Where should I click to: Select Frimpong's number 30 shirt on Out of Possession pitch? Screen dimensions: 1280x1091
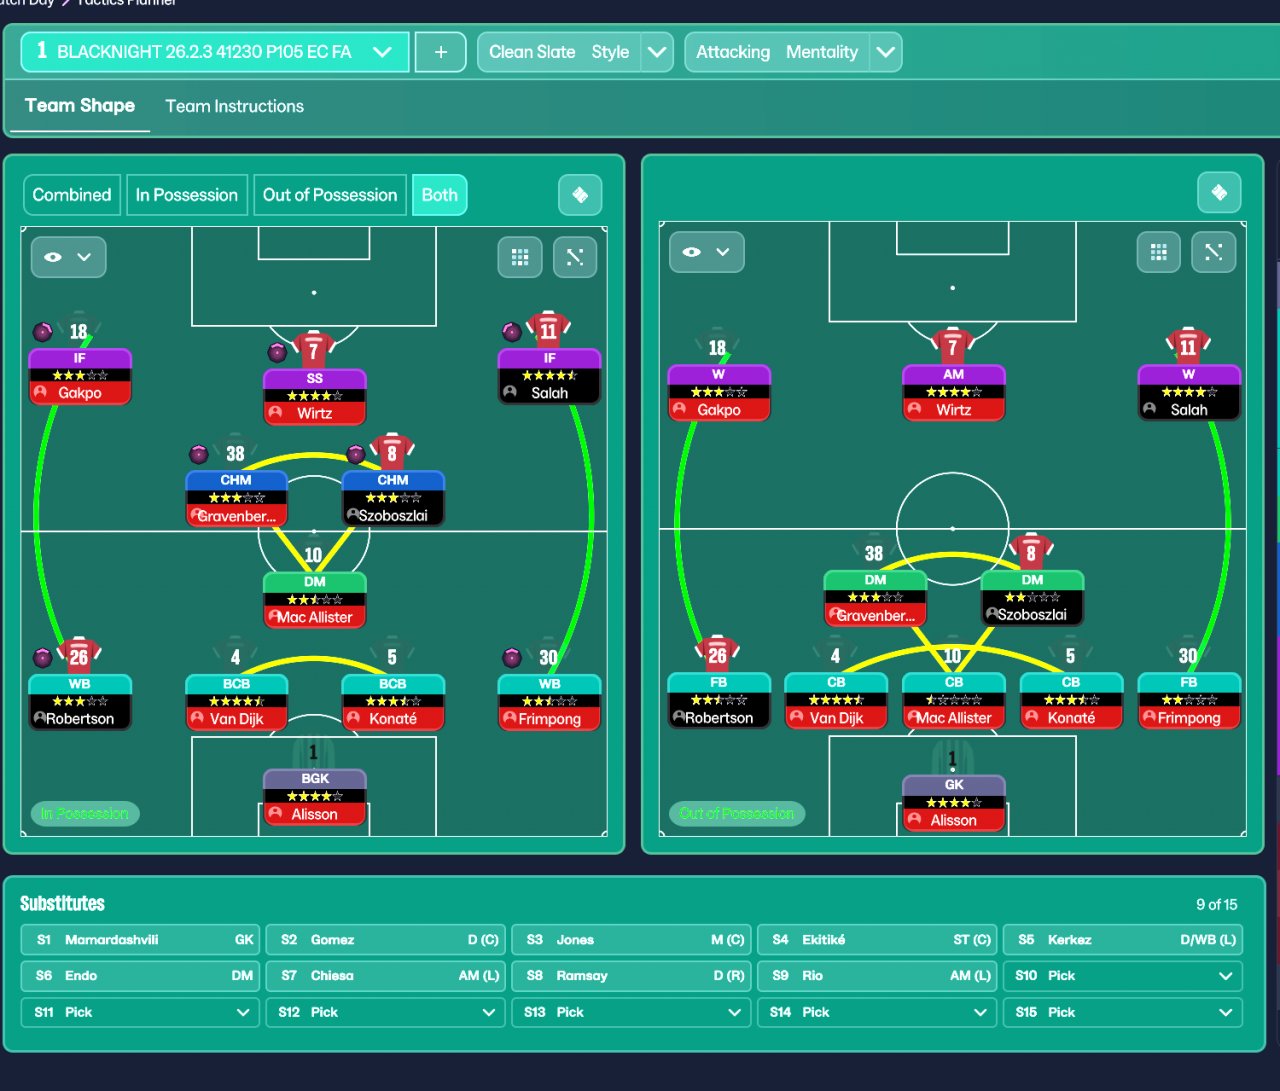(1188, 655)
